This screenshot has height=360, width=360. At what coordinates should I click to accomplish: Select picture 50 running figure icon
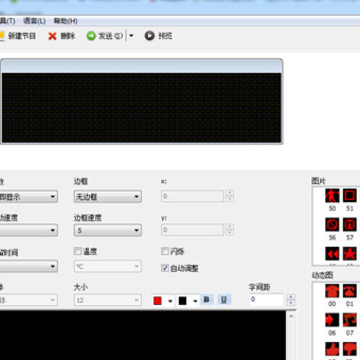coord(332,196)
